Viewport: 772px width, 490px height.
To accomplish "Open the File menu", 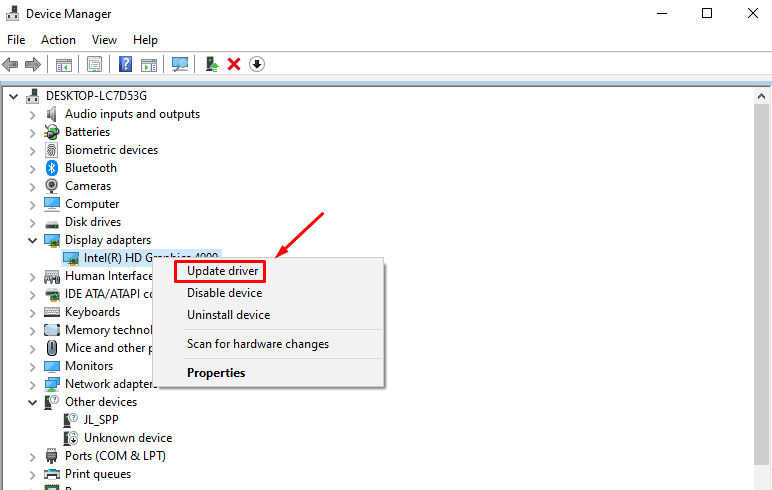I will (x=16, y=40).
